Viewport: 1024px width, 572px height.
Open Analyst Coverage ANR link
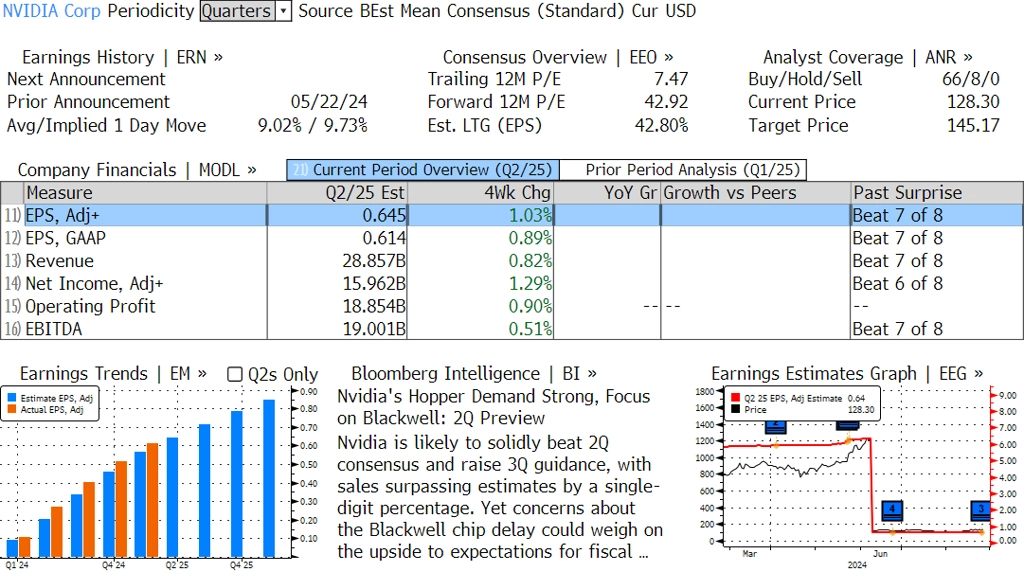867,57
